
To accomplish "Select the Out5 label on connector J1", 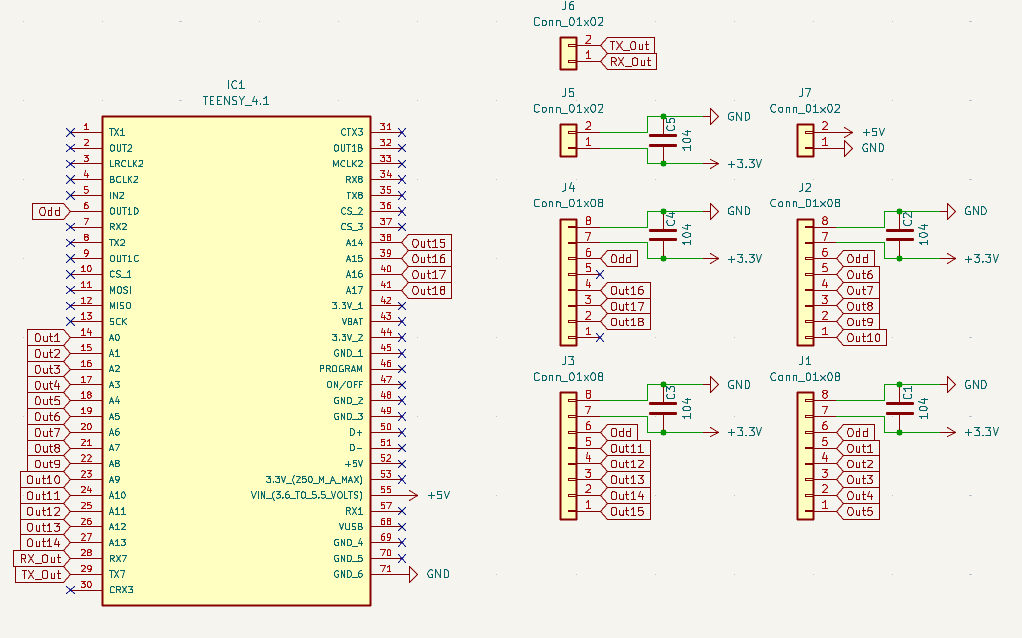I will (x=858, y=512).
